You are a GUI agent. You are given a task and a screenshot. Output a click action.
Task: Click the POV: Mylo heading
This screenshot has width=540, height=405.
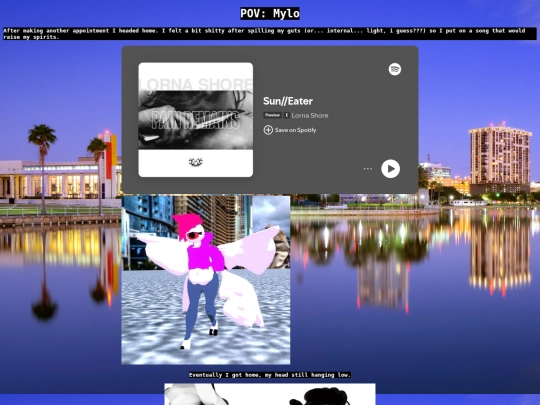tap(270, 13)
